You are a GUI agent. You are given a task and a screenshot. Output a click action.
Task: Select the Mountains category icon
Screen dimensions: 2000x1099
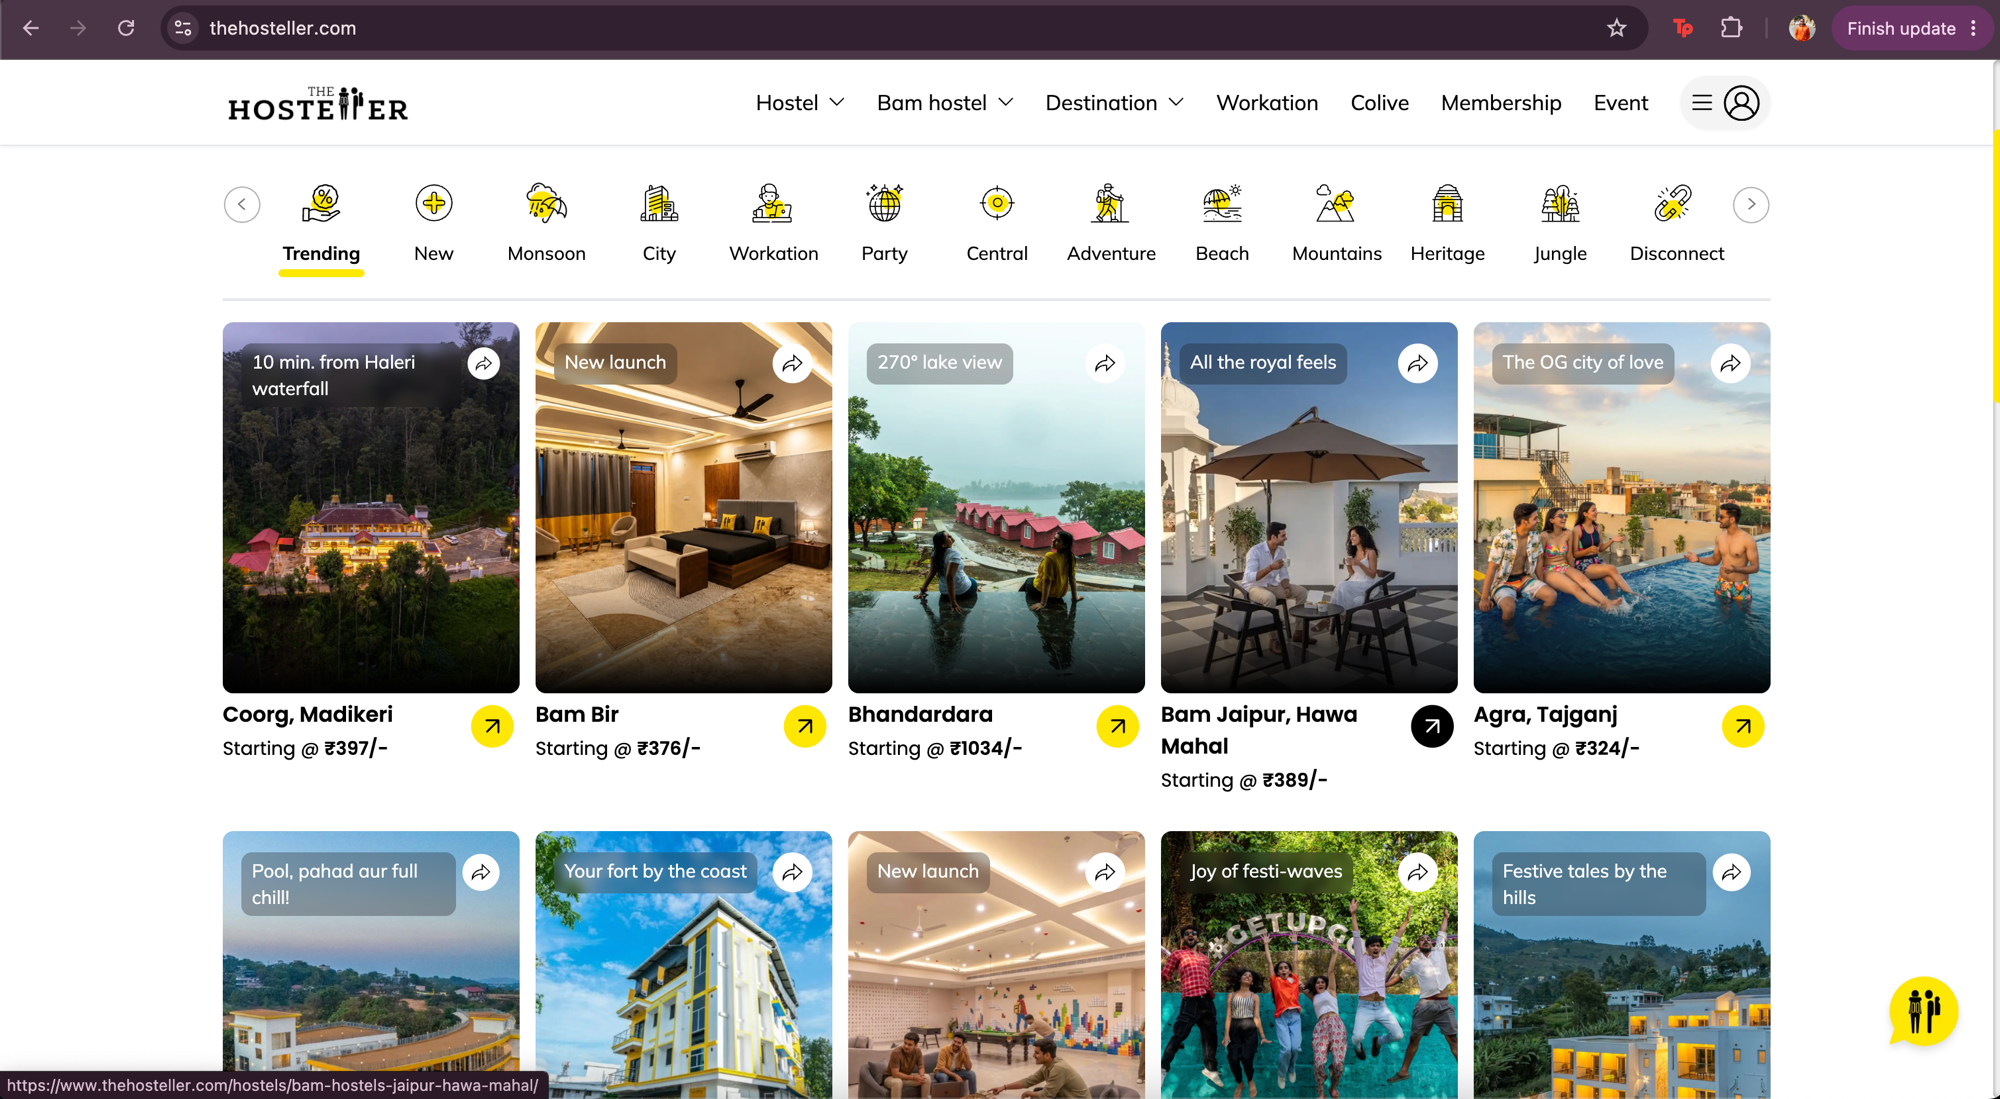coord(1336,203)
